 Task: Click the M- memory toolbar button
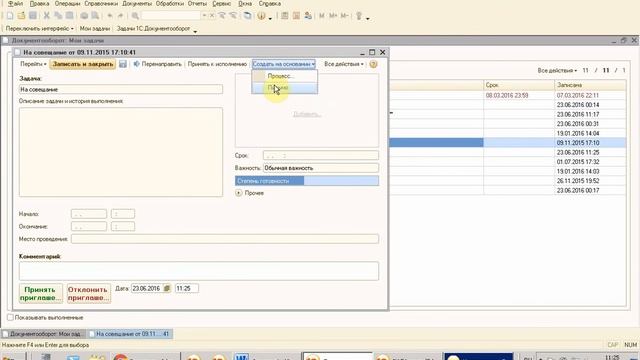[344, 16]
